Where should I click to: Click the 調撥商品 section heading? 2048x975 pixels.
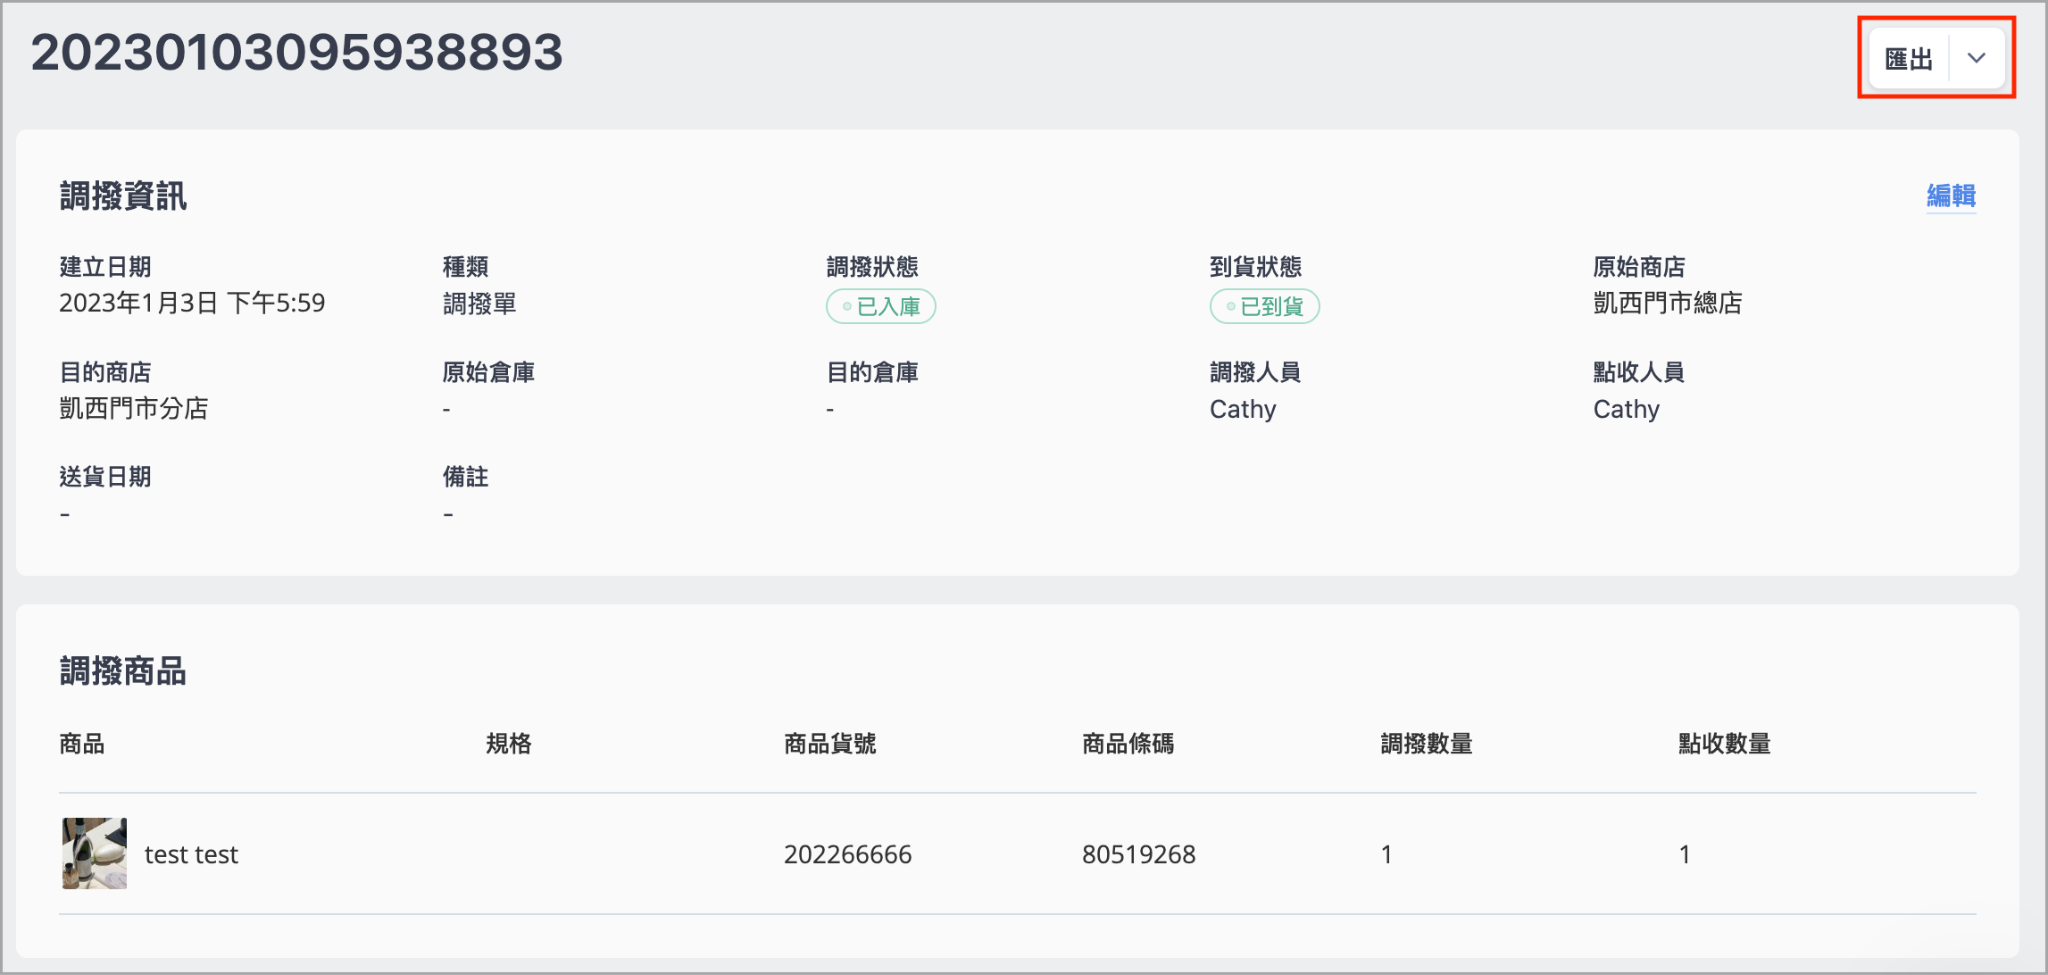pyautogui.click(x=123, y=671)
